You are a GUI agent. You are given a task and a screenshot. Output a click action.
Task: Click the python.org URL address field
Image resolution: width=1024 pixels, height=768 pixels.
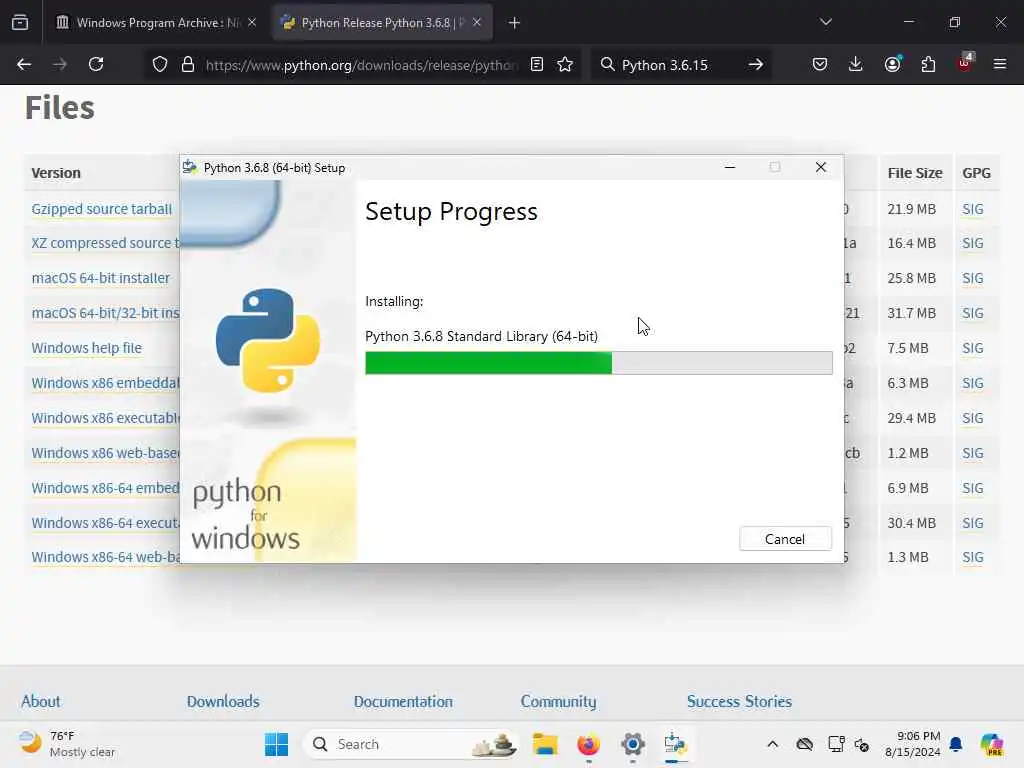(361, 65)
